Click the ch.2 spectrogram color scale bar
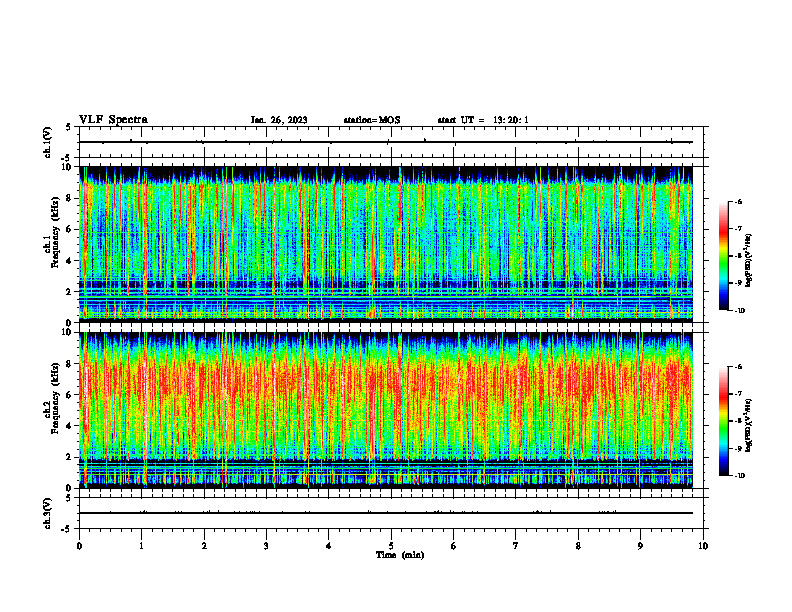The width and height of the screenshot is (792, 612). pos(723,421)
